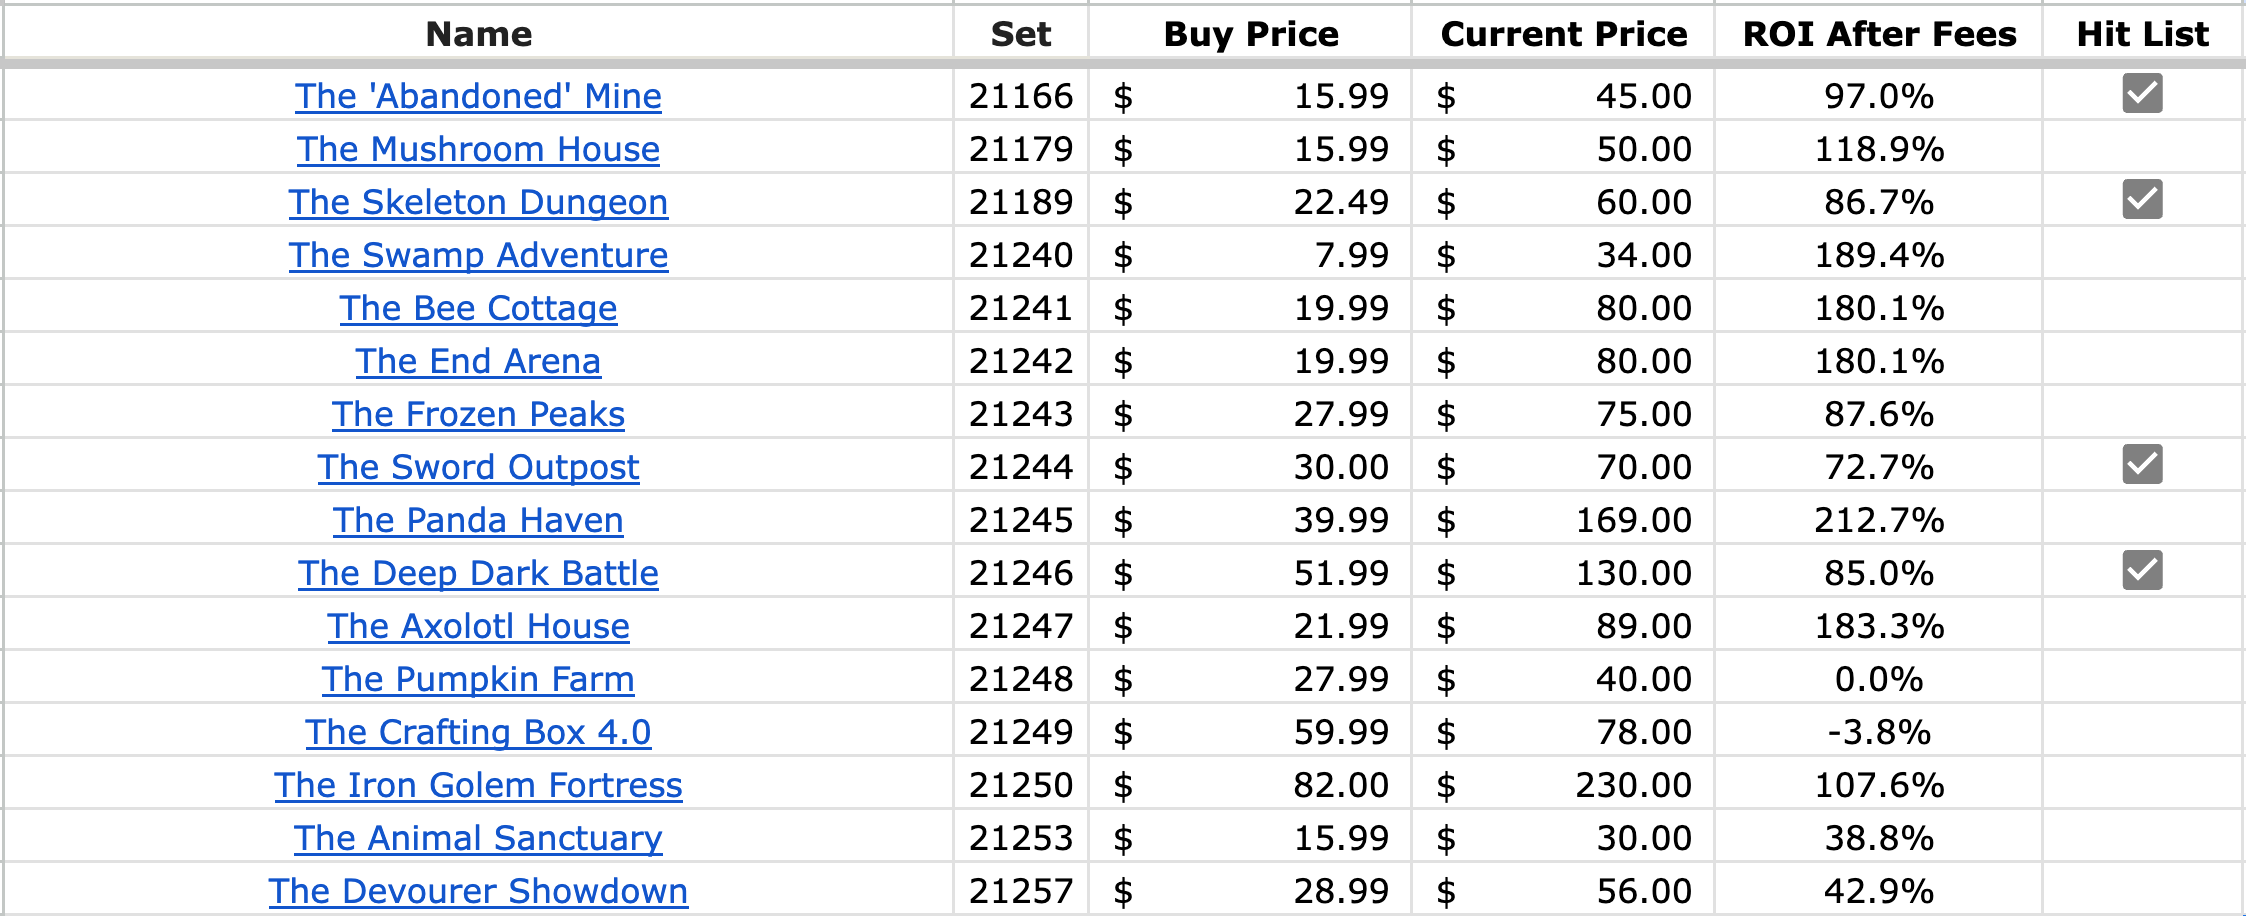Open The Swamp Adventure link
2246x916 pixels.
click(x=478, y=255)
